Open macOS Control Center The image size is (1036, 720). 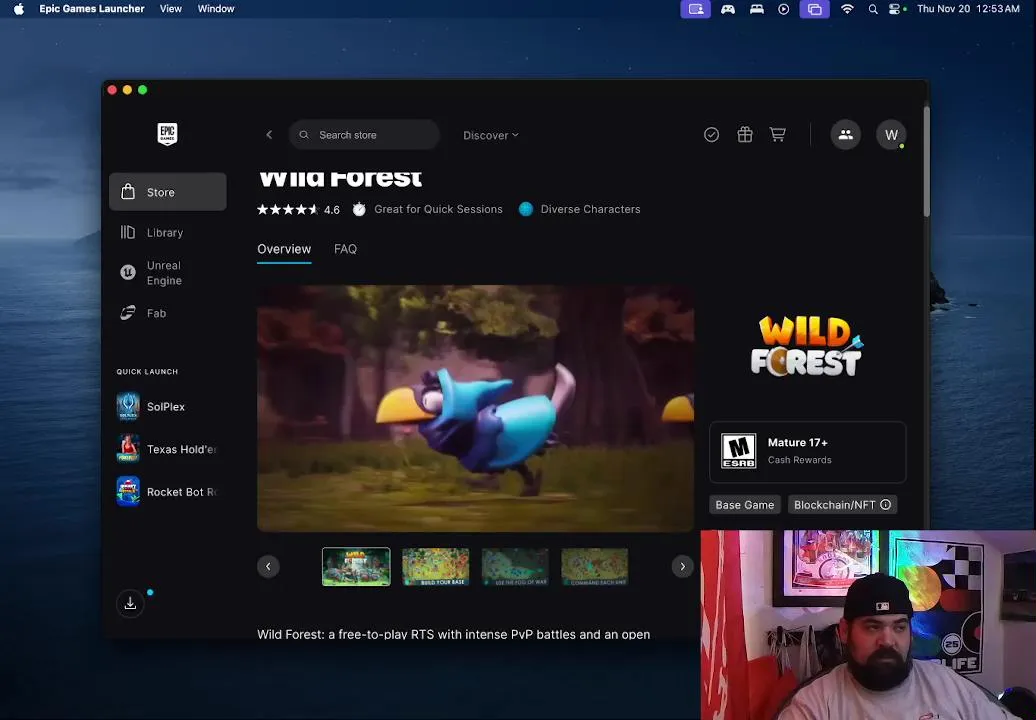pos(897,9)
